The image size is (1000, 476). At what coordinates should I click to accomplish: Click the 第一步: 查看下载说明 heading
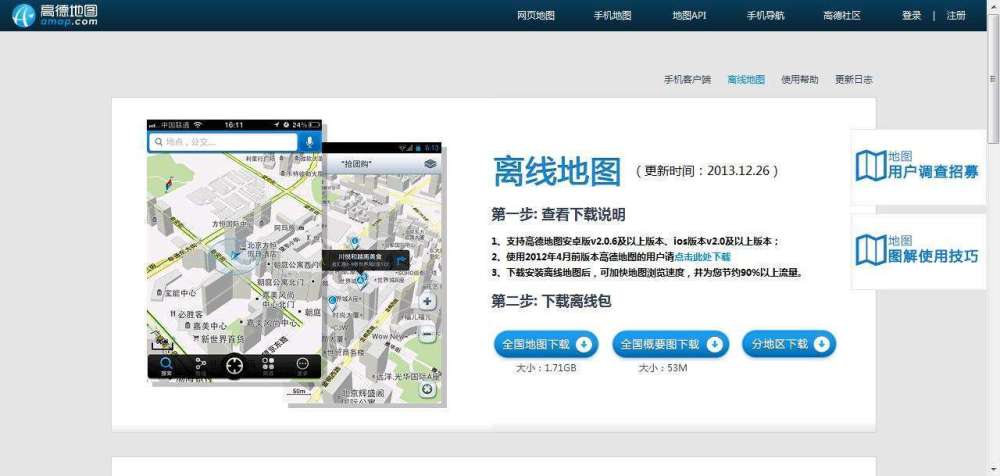click(x=558, y=214)
